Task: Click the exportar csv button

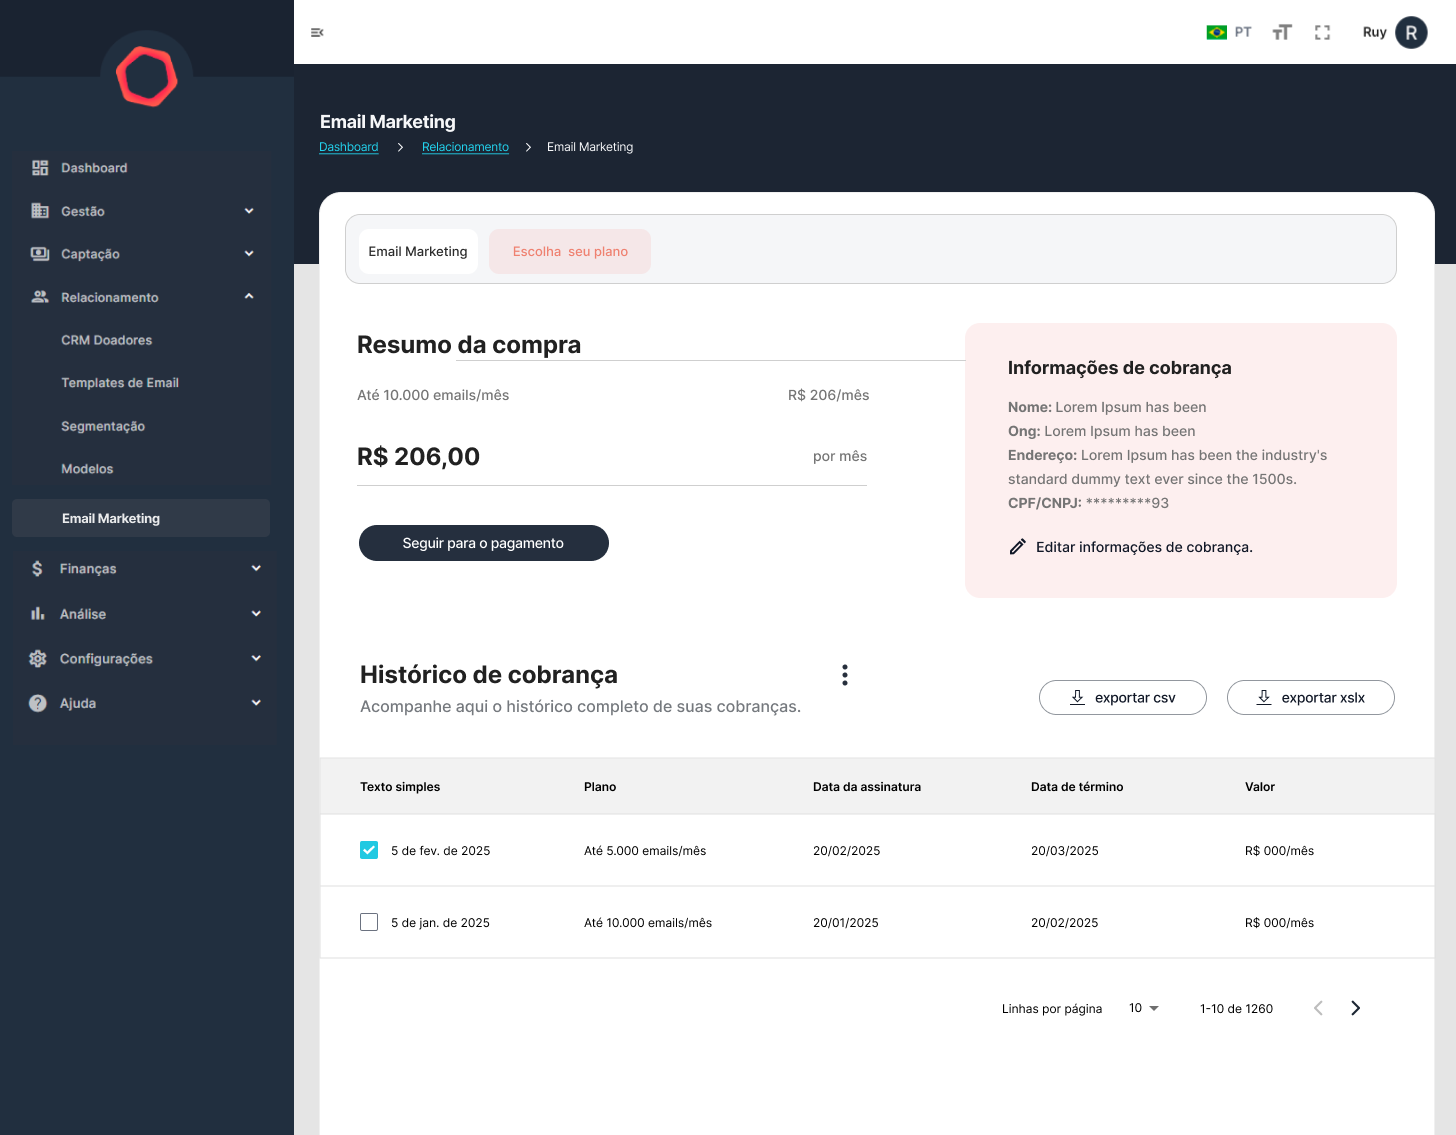Action: point(1122,698)
